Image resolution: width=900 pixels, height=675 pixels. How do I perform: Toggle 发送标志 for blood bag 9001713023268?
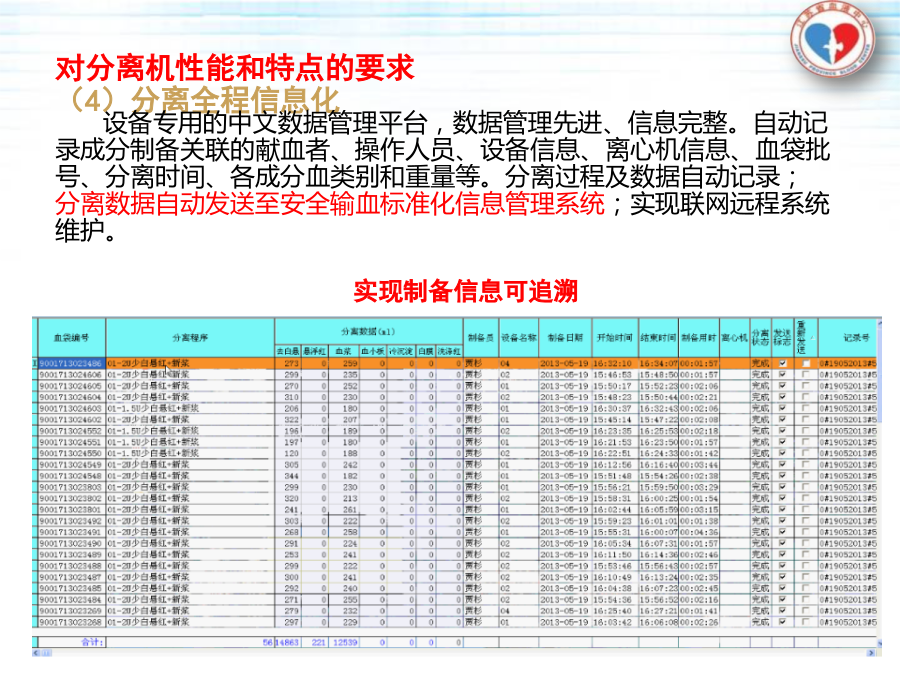[x=782, y=622]
